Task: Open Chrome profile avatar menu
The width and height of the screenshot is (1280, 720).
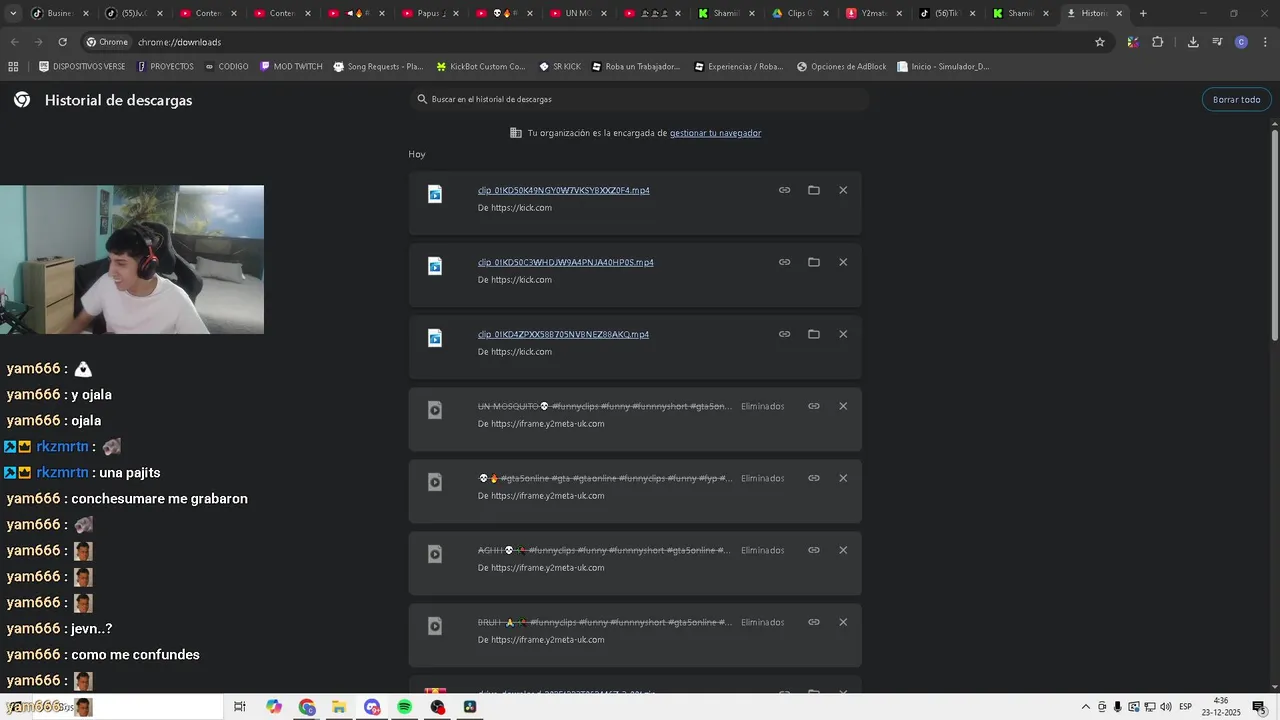Action: tap(1241, 42)
